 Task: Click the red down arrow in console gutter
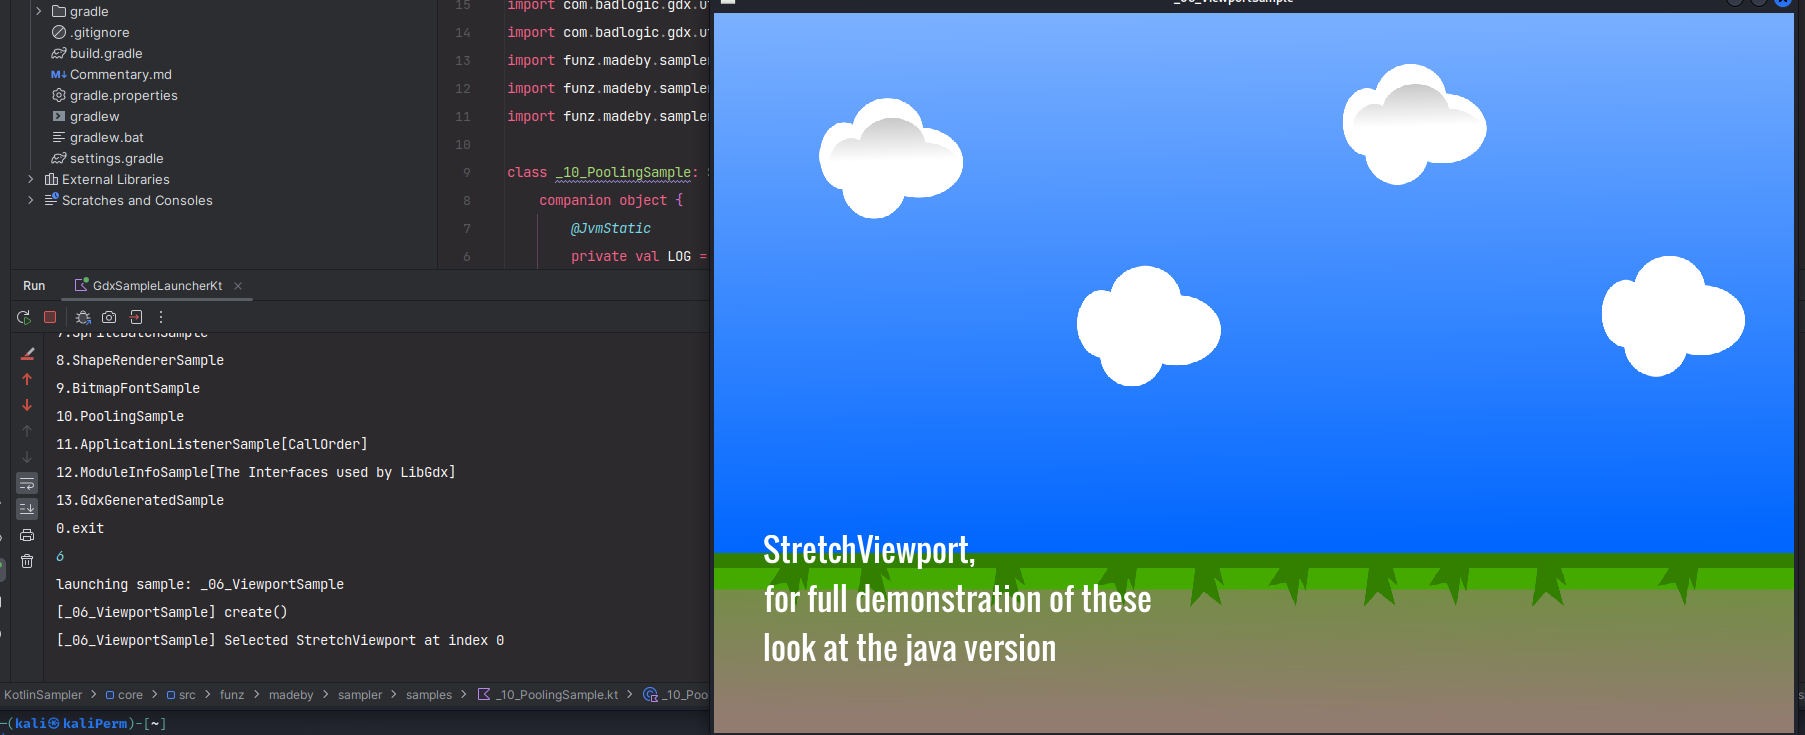click(x=27, y=405)
